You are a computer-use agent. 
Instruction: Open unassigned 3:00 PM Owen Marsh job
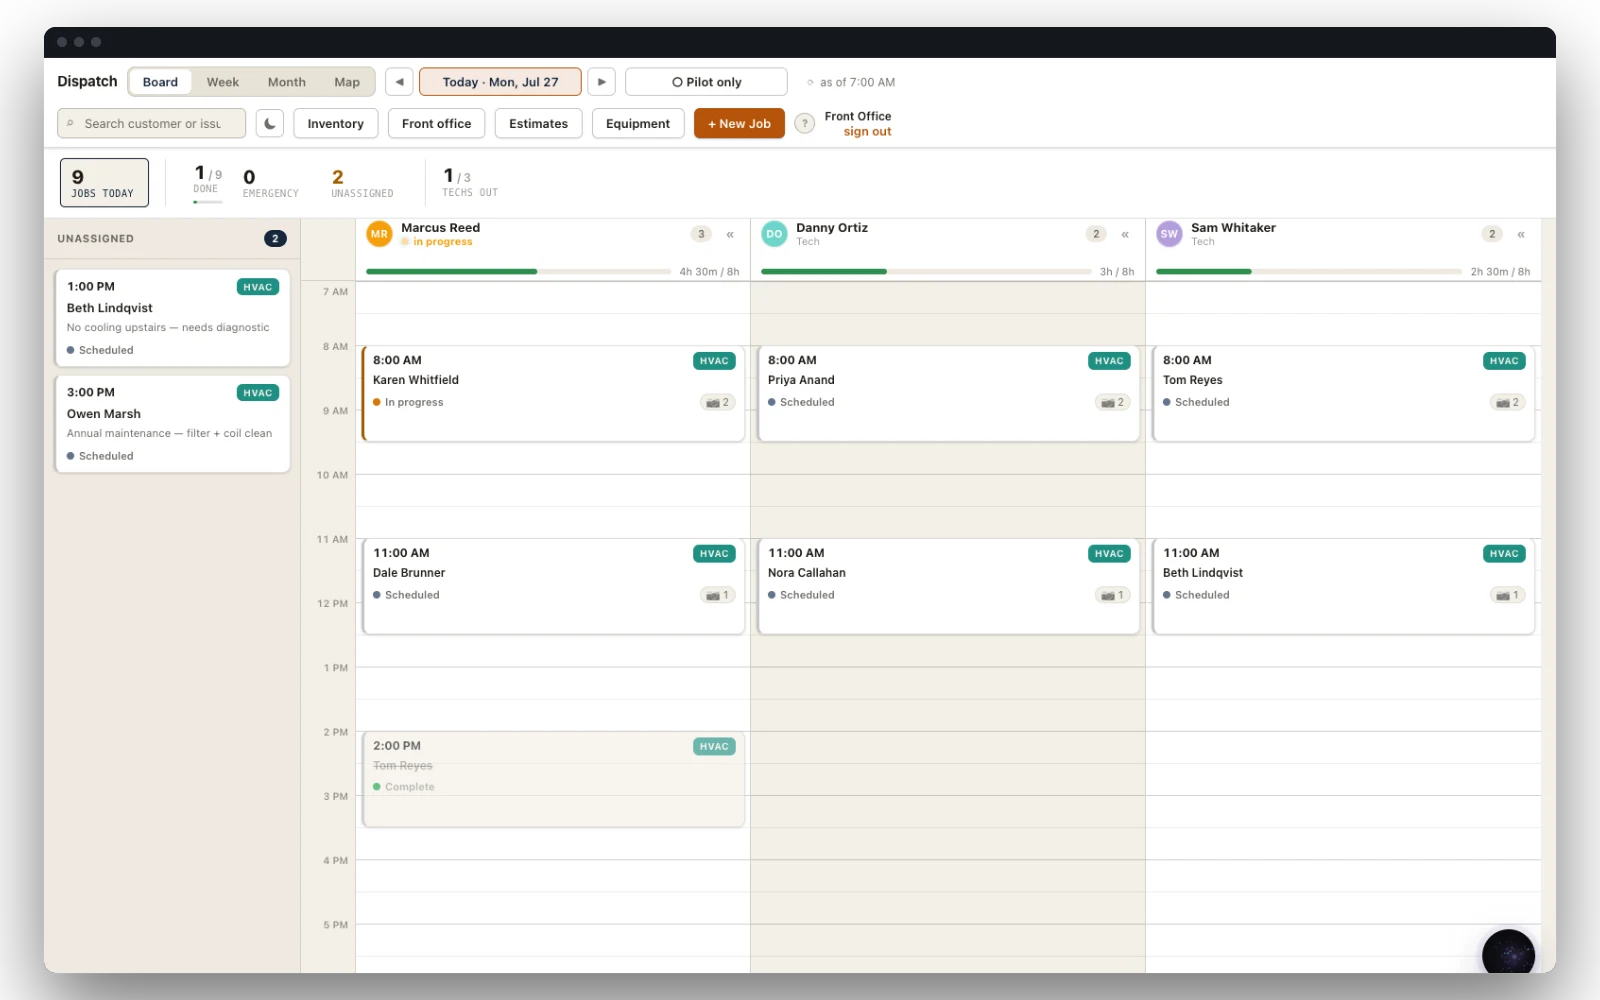click(x=173, y=423)
